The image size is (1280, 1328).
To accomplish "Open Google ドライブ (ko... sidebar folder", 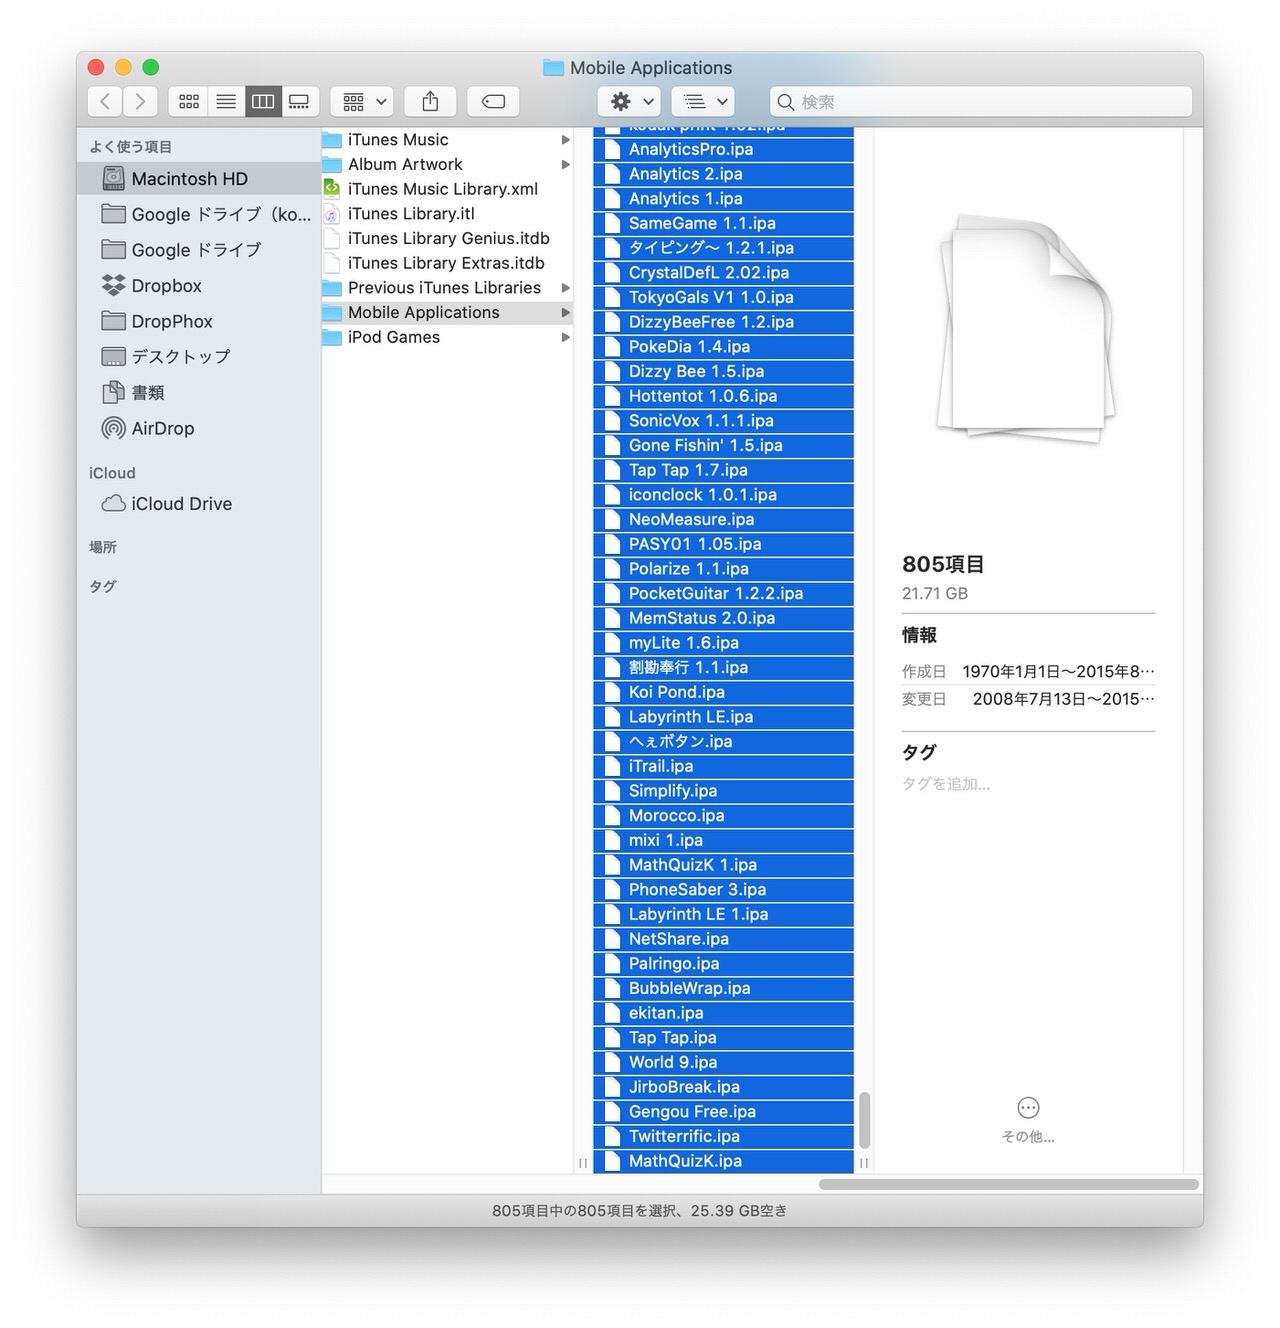I will point(198,214).
